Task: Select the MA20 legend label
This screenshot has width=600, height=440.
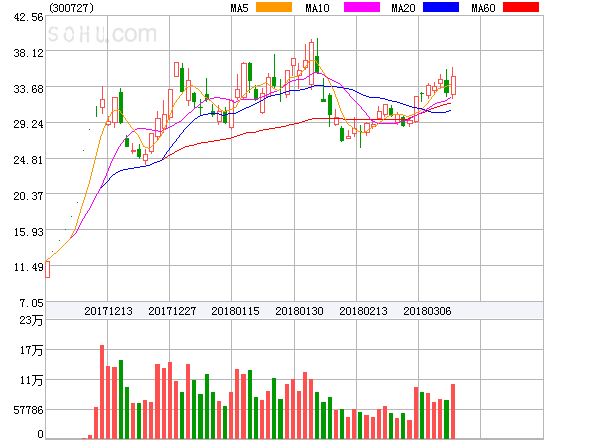Action: coord(403,8)
